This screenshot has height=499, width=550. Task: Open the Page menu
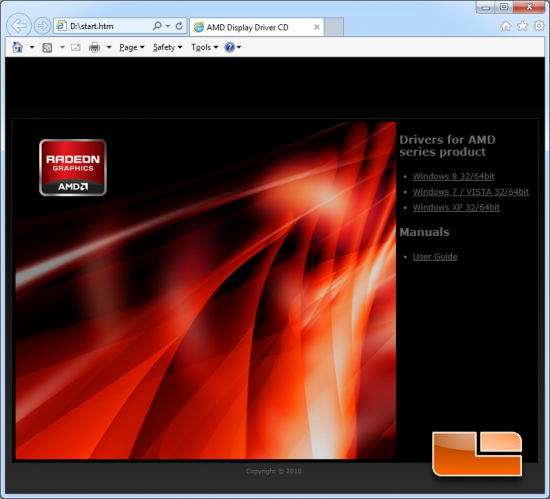coord(132,47)
